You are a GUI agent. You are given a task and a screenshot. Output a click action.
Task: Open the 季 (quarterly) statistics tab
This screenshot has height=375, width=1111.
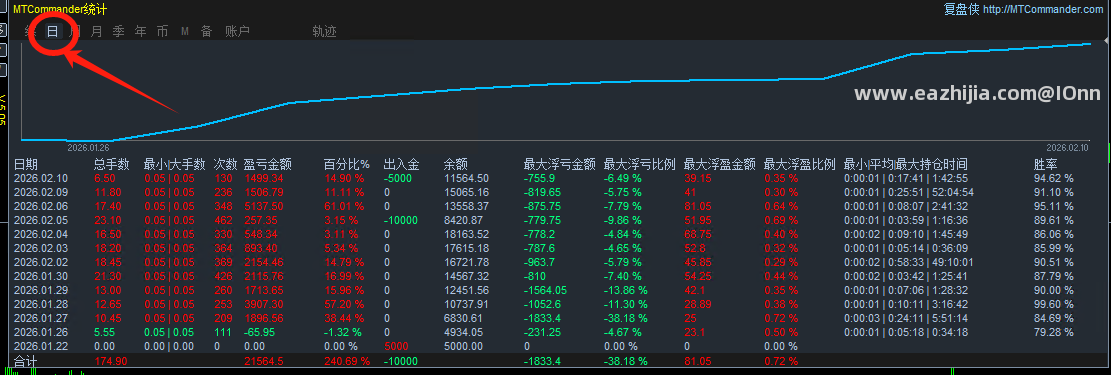coord(119,31)
